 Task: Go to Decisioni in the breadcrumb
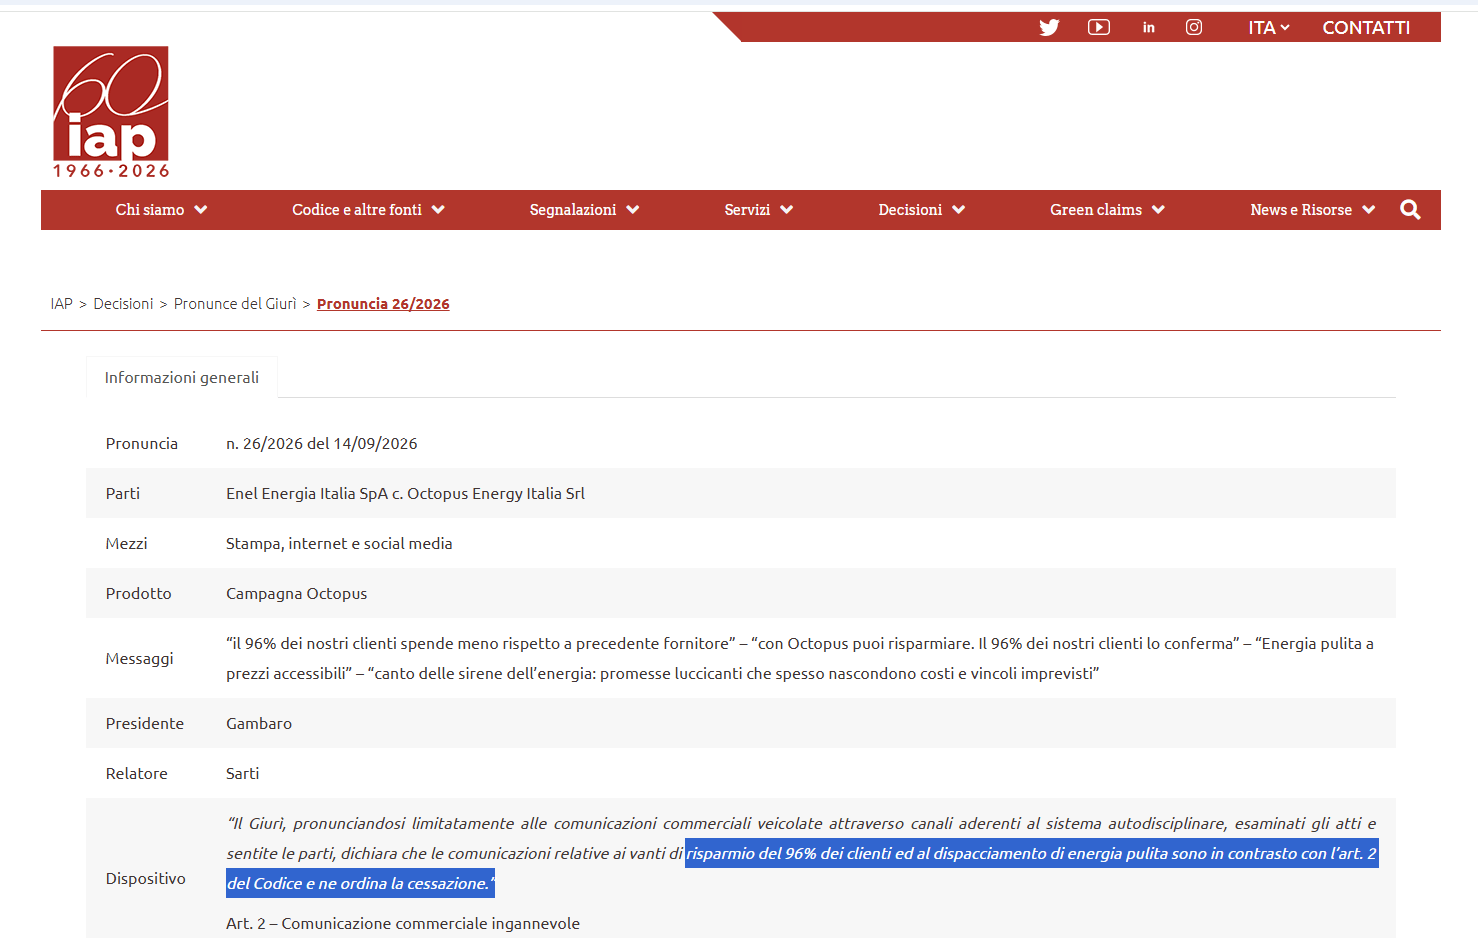[123, 304]
